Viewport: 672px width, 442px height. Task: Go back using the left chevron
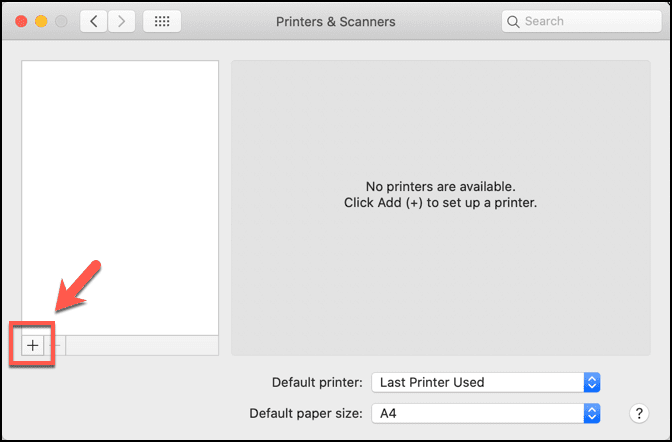pos(94,21)
